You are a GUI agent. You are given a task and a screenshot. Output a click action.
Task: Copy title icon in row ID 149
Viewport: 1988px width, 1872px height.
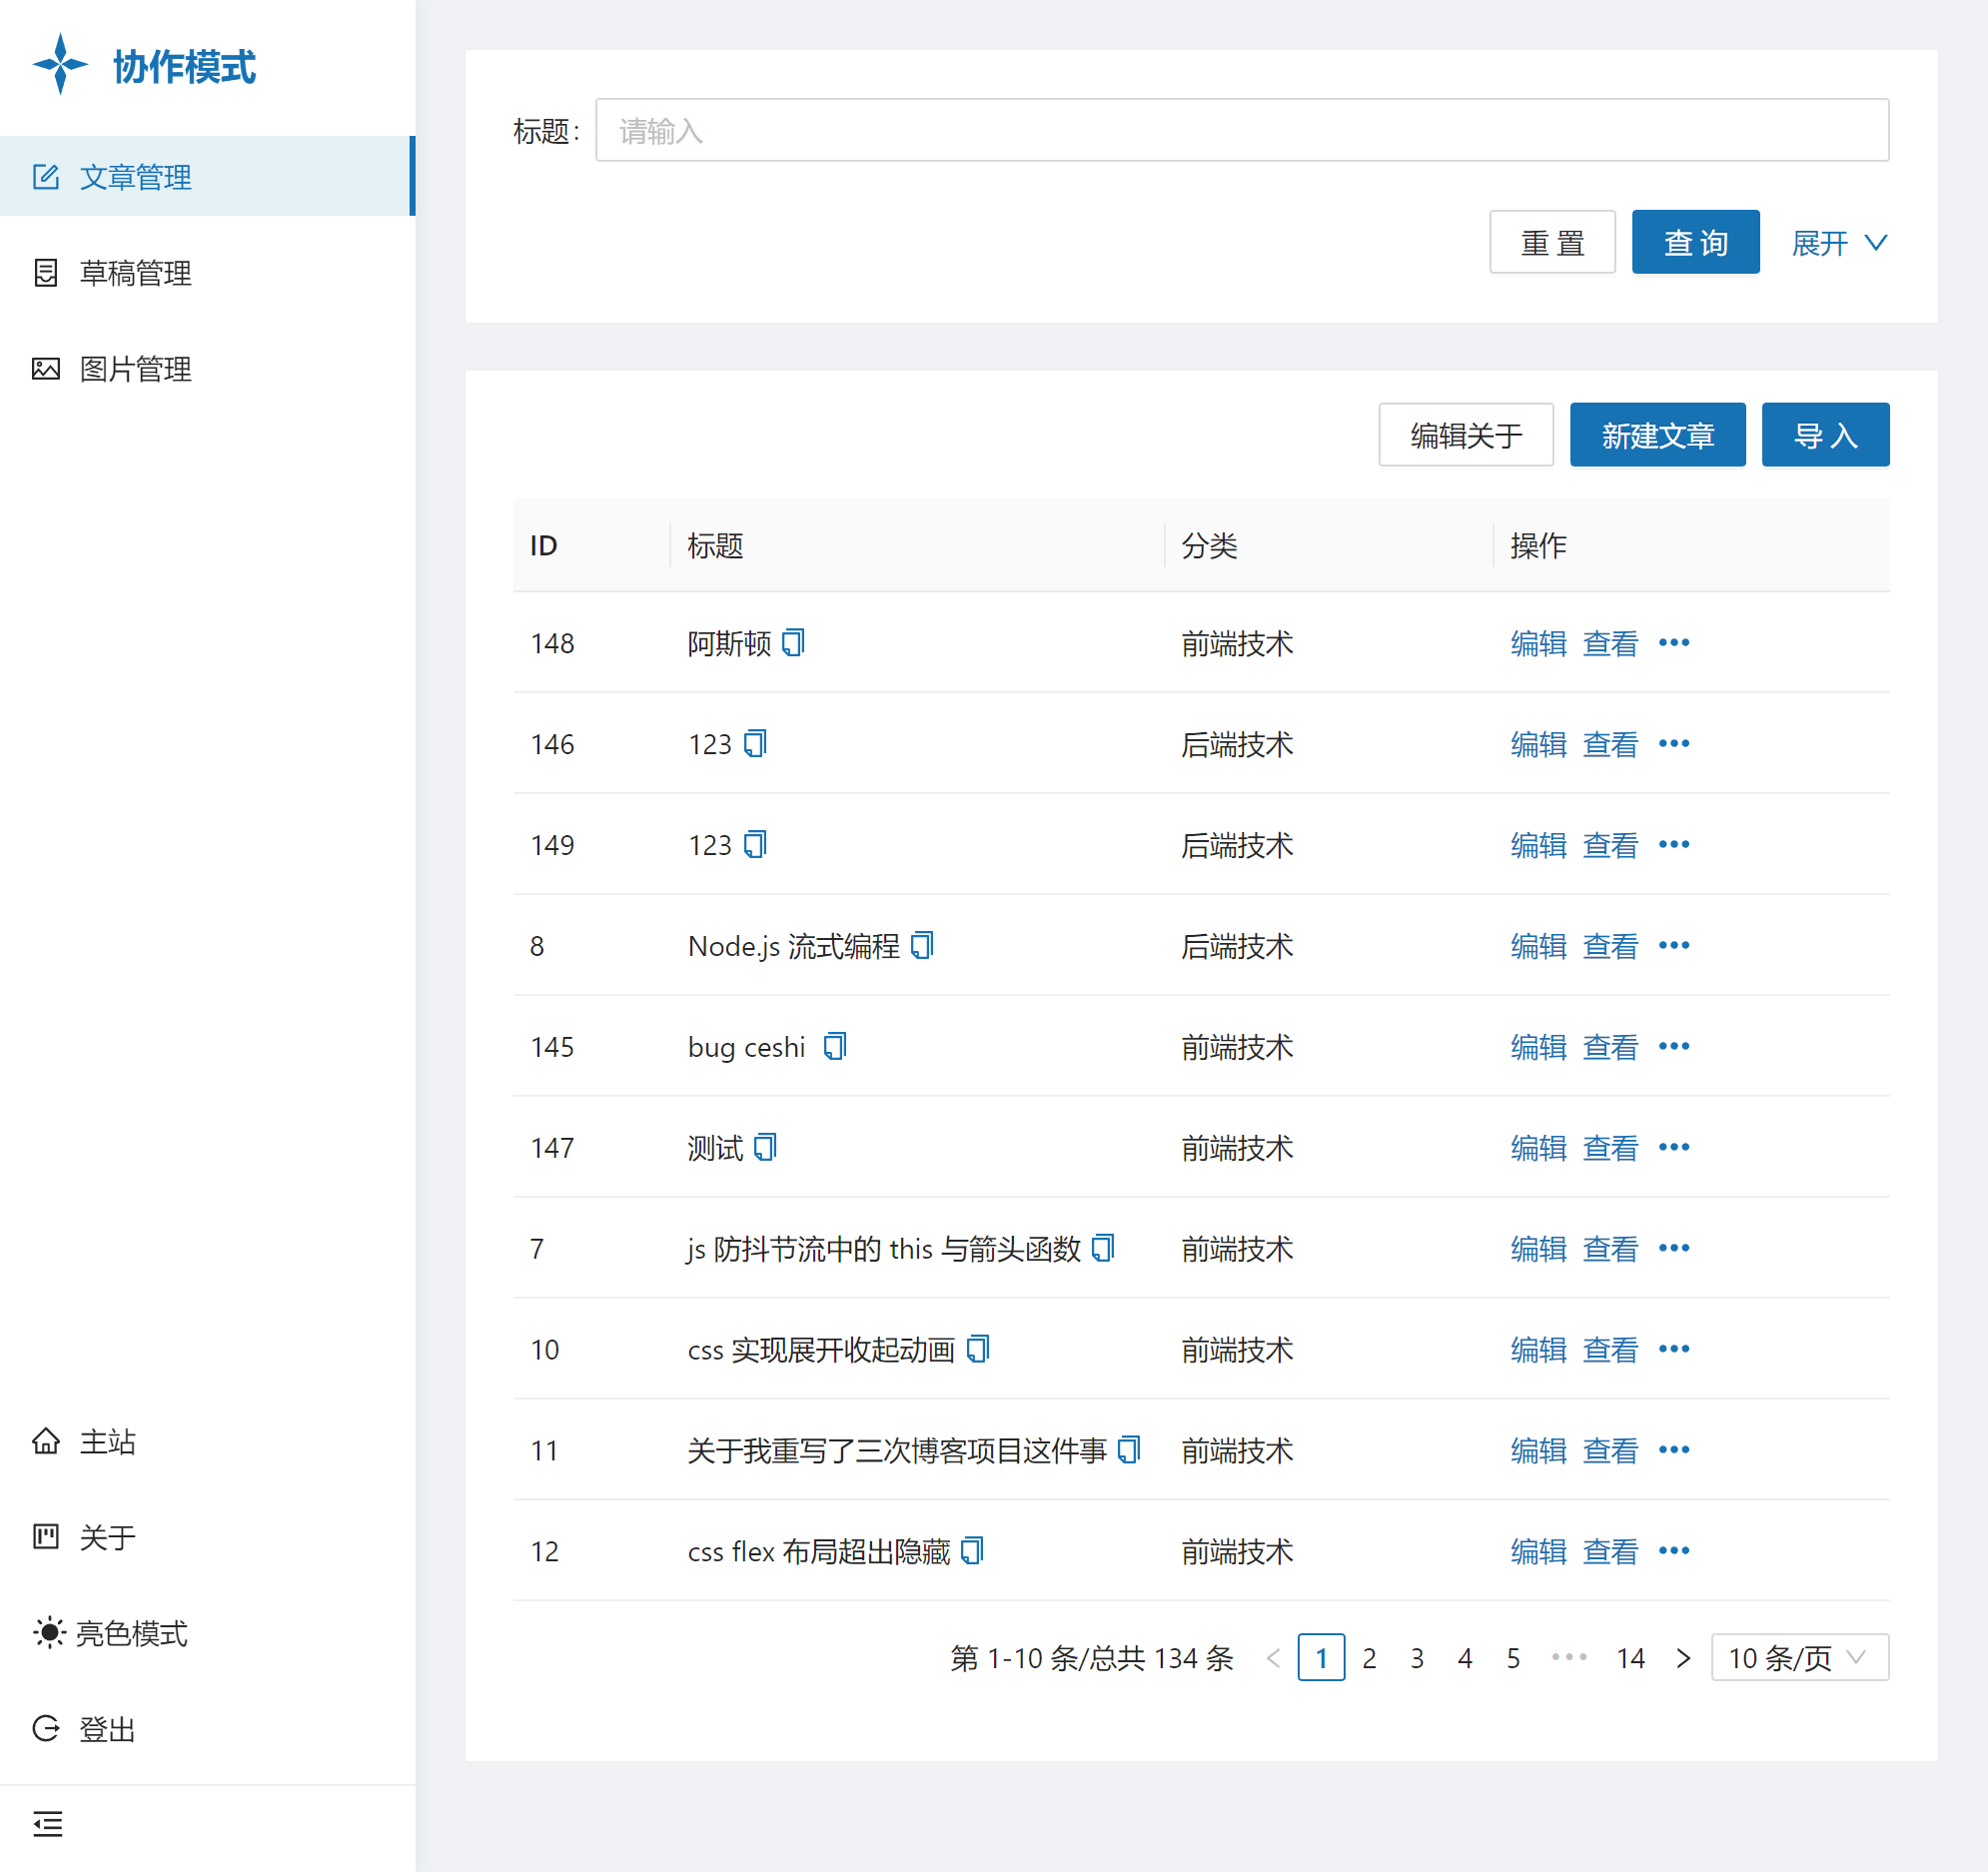[755, 844]
